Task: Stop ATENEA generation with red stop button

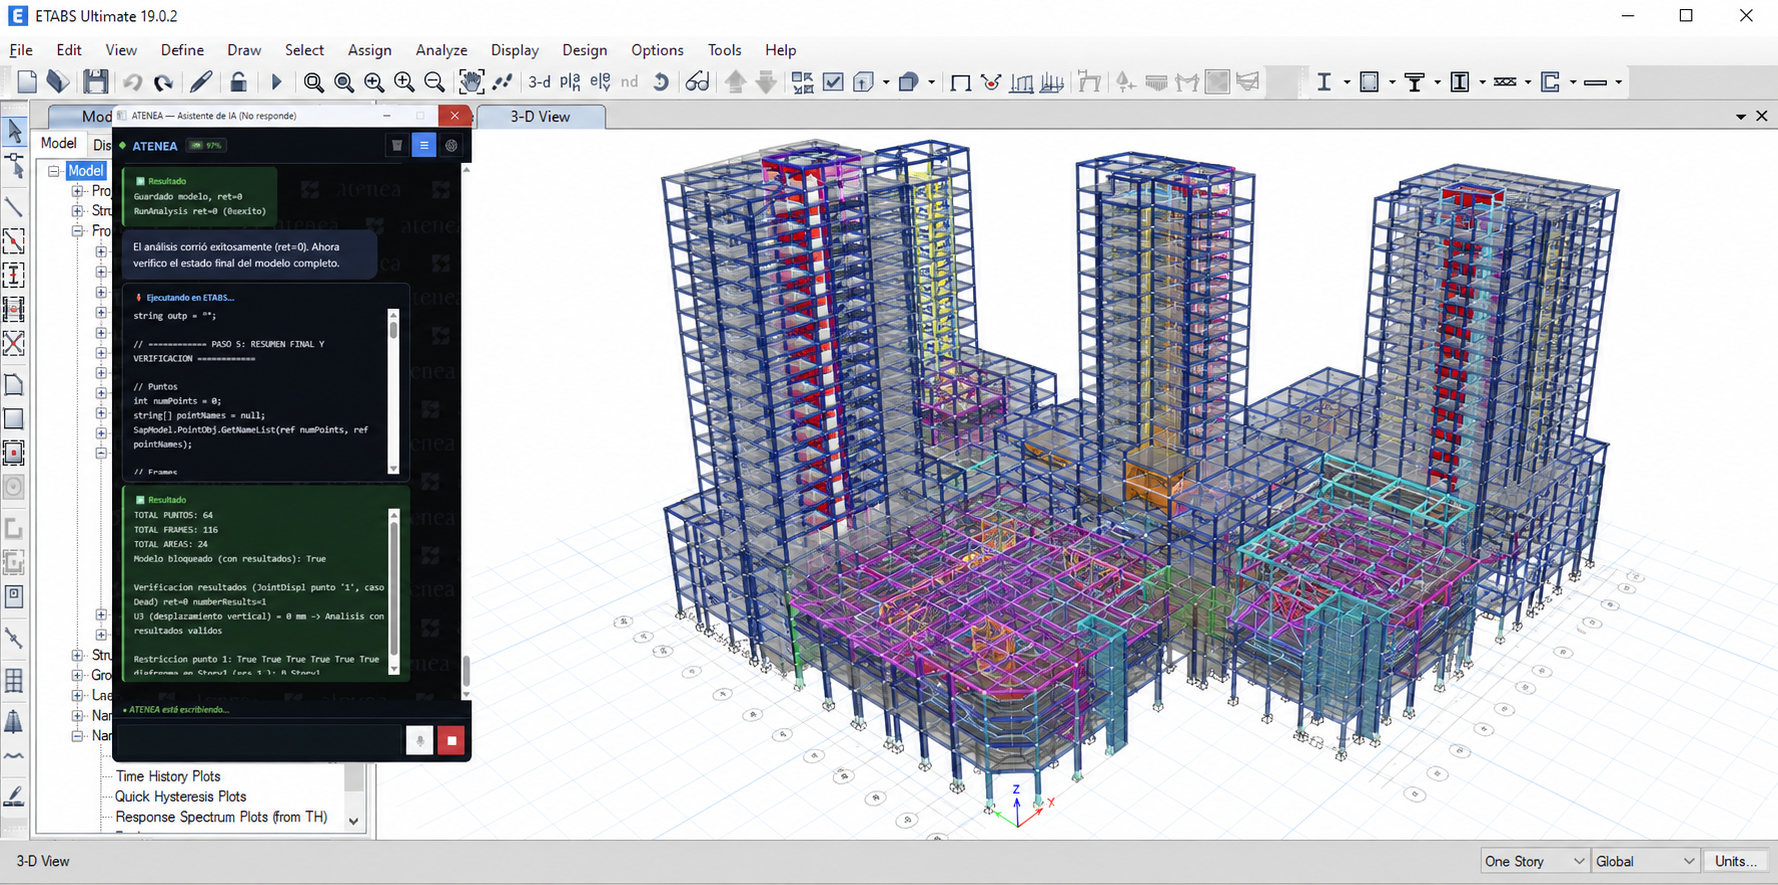Action: 451,741
